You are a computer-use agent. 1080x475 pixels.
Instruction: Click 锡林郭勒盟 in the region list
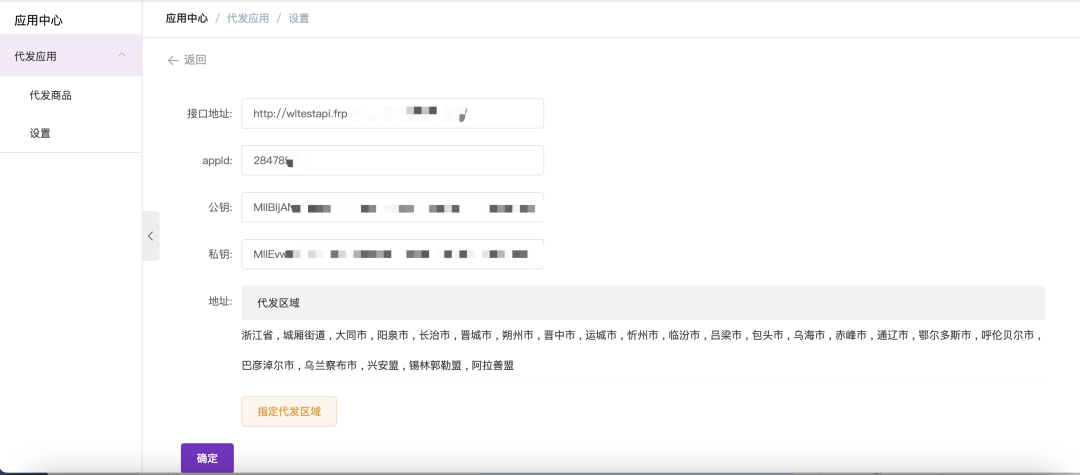435,366
